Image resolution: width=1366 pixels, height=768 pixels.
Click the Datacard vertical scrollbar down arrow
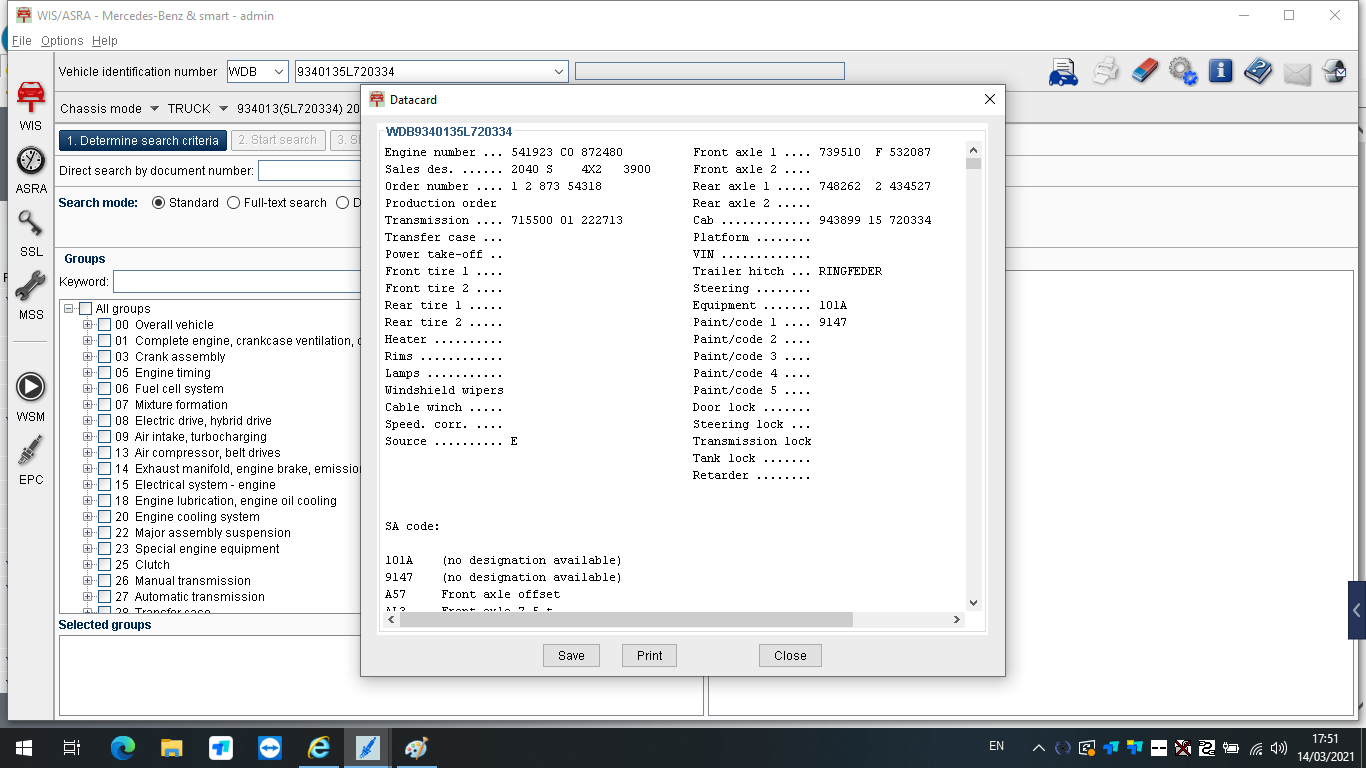click(974, 603)
